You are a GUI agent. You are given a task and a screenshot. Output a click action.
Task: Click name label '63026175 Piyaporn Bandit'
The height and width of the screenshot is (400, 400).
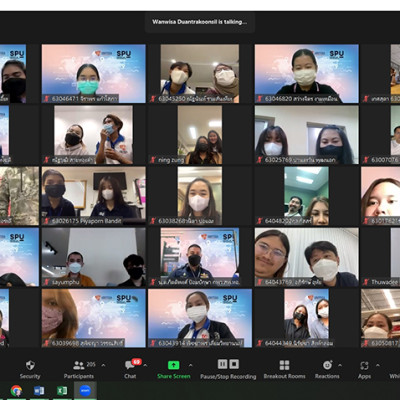[87, 221]
